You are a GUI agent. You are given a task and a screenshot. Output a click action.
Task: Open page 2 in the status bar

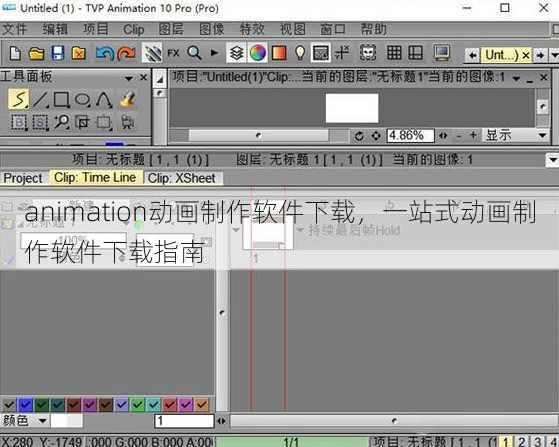pos(522,441)
